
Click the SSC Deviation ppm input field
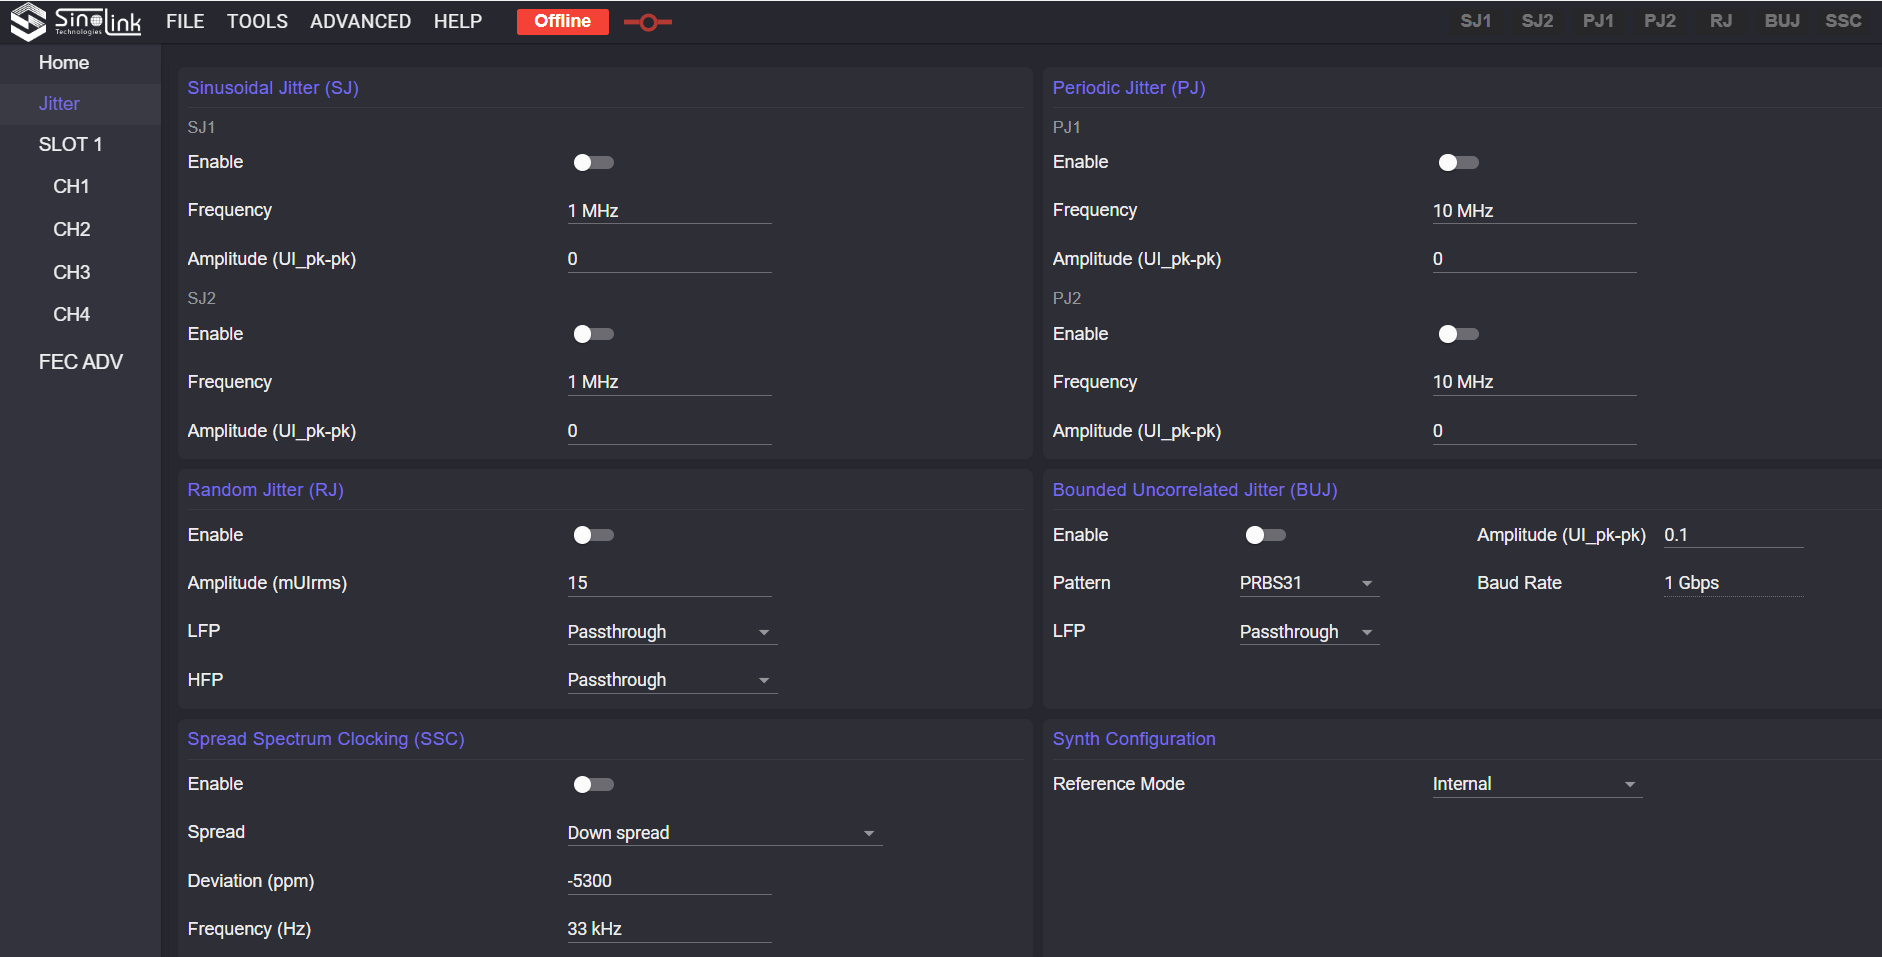669,881
